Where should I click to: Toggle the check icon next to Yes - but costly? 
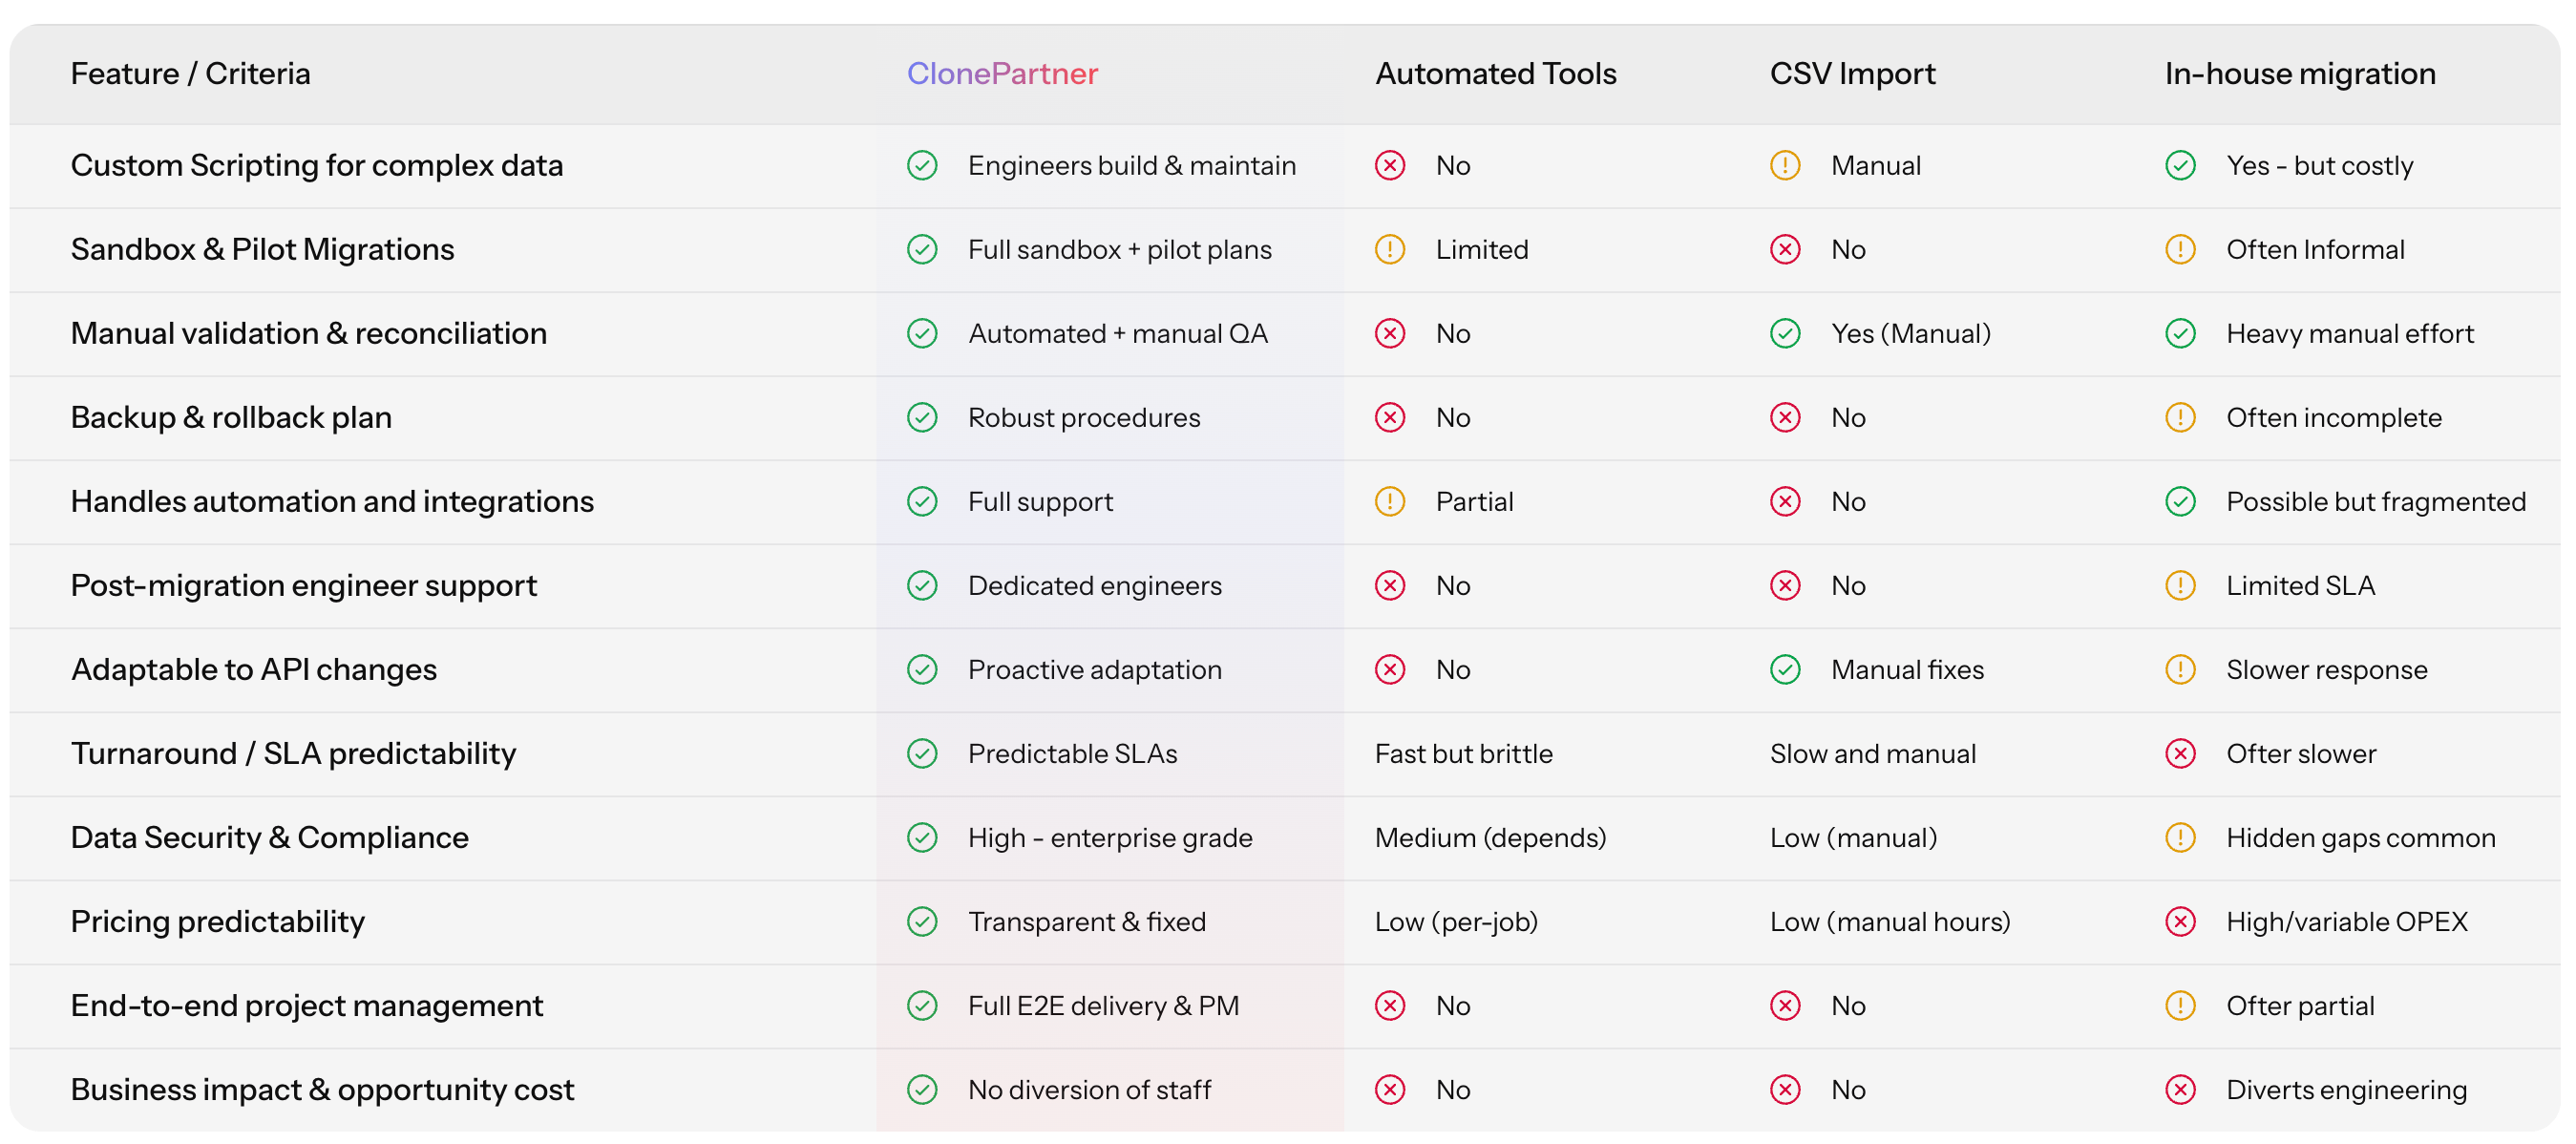[x=2181, y=166]
